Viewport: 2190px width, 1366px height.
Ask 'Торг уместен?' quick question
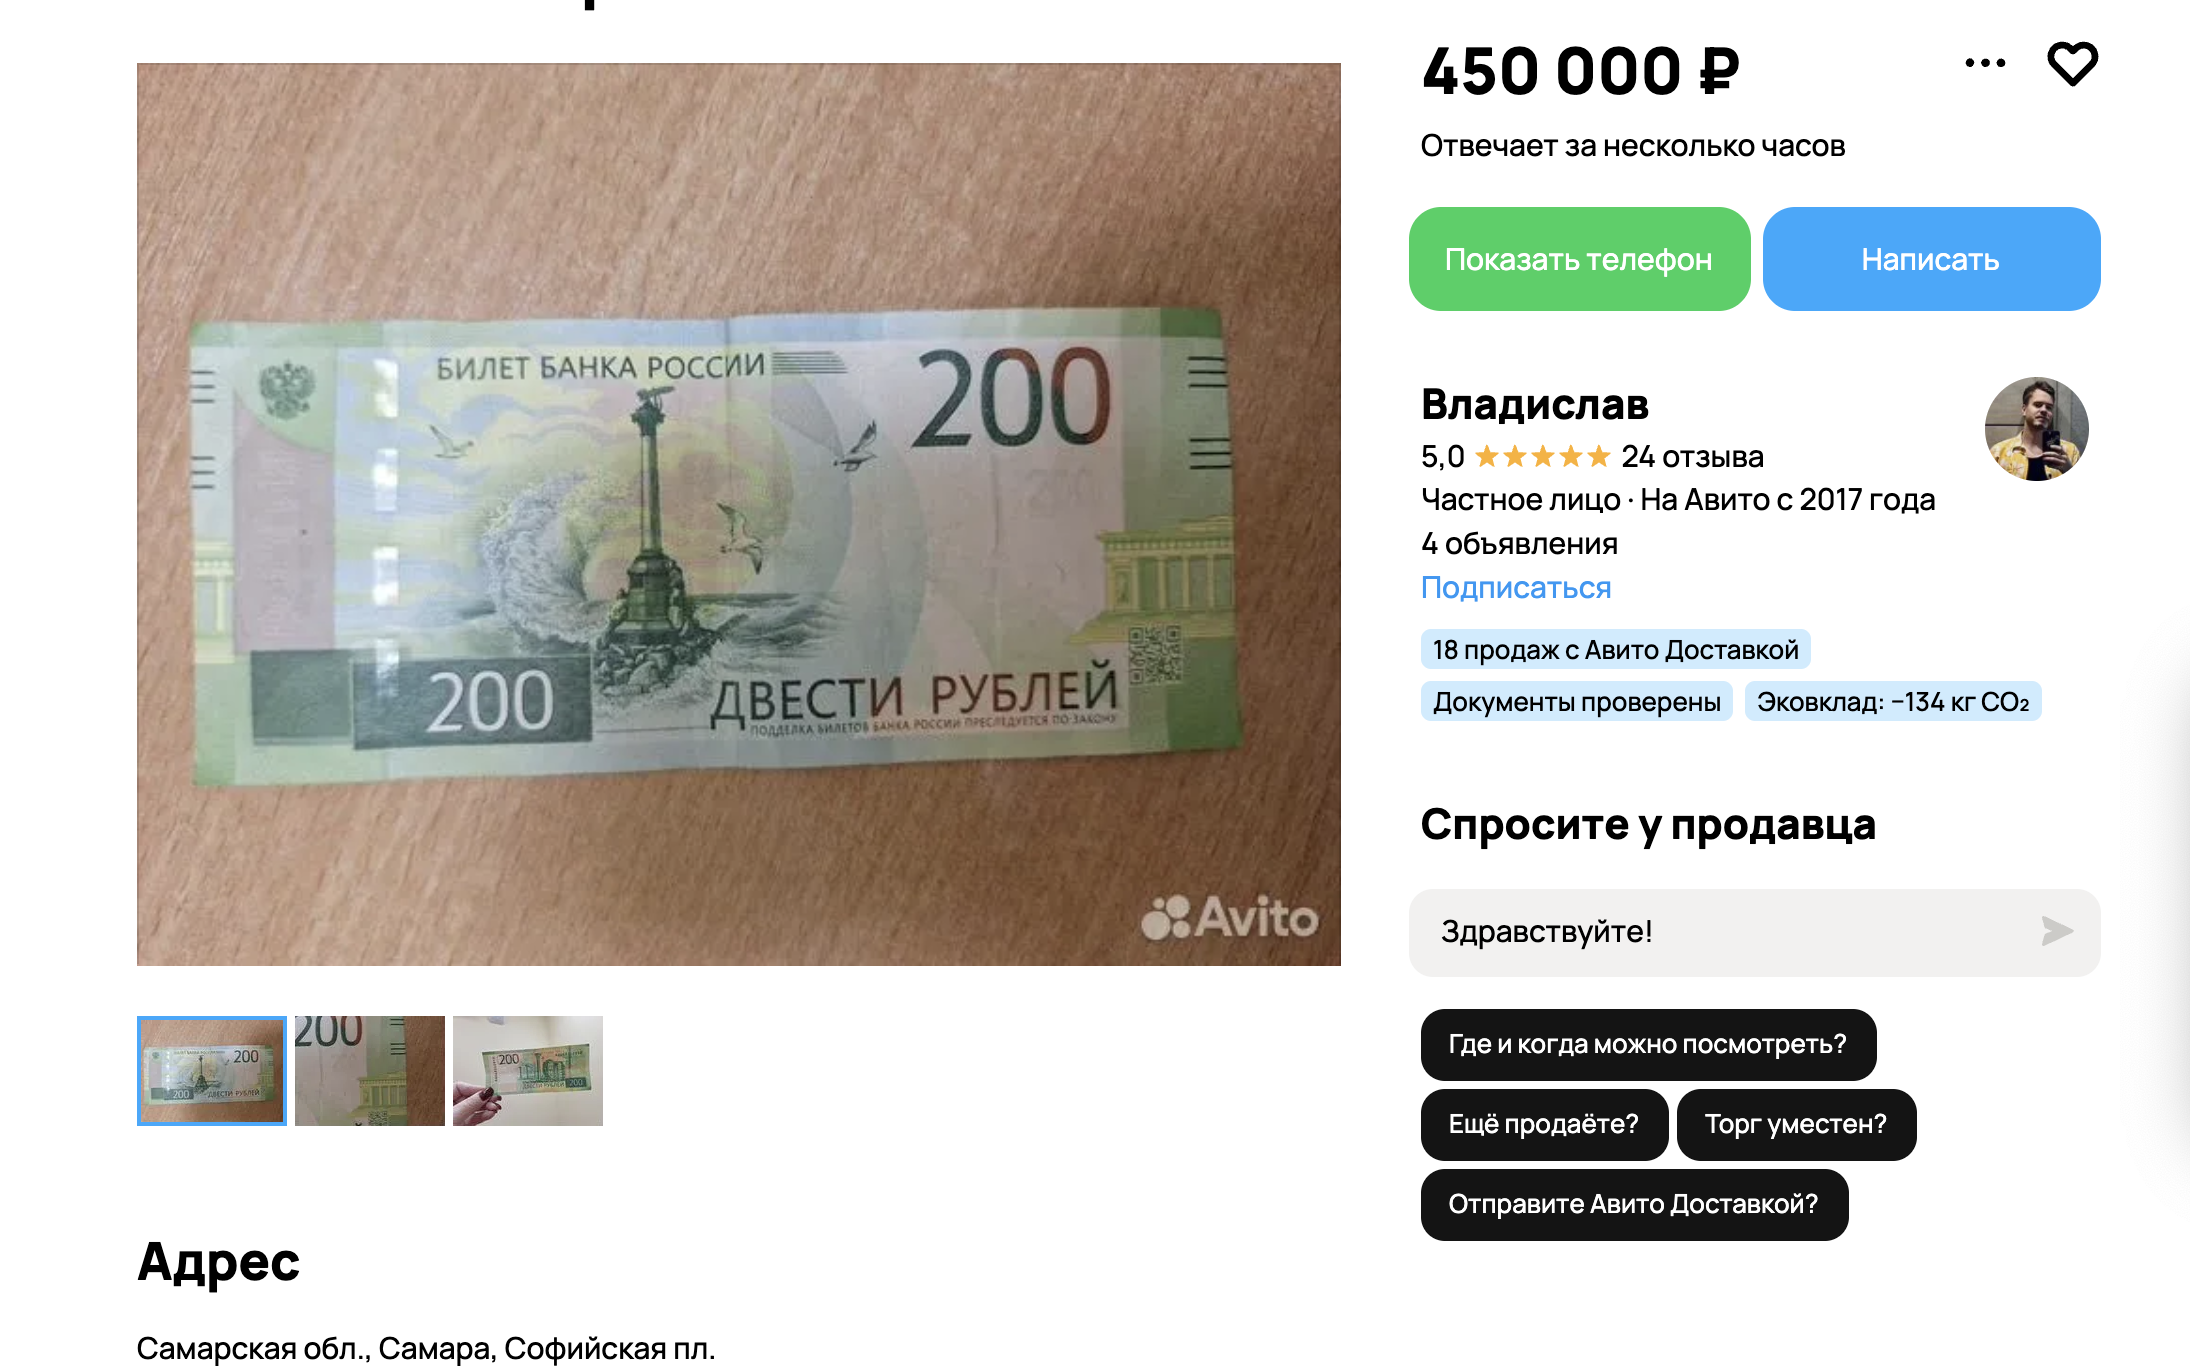1796,1124
